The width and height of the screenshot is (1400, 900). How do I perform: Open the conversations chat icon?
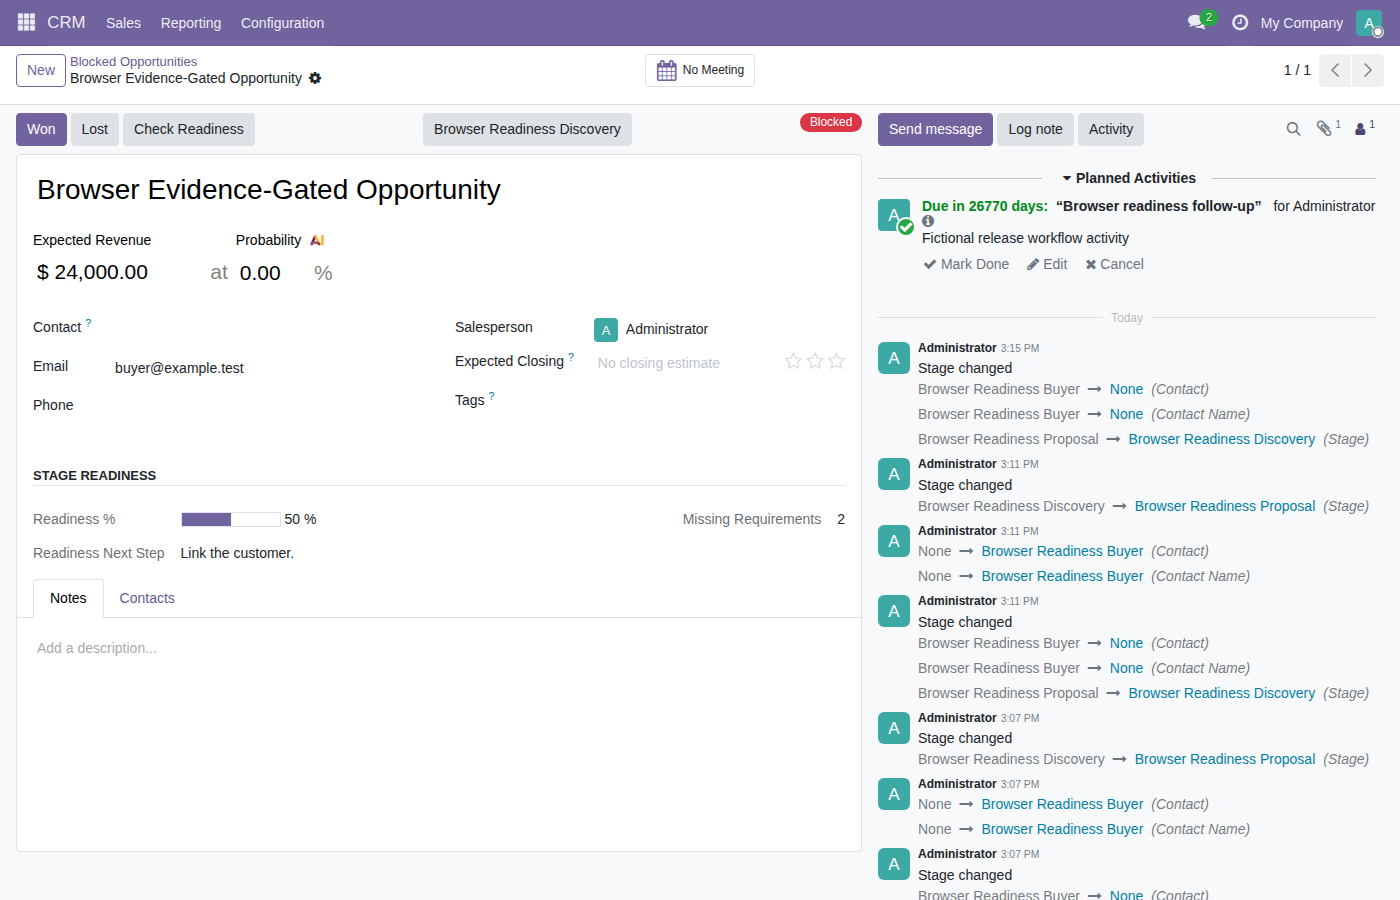(x=1197, y=22)
